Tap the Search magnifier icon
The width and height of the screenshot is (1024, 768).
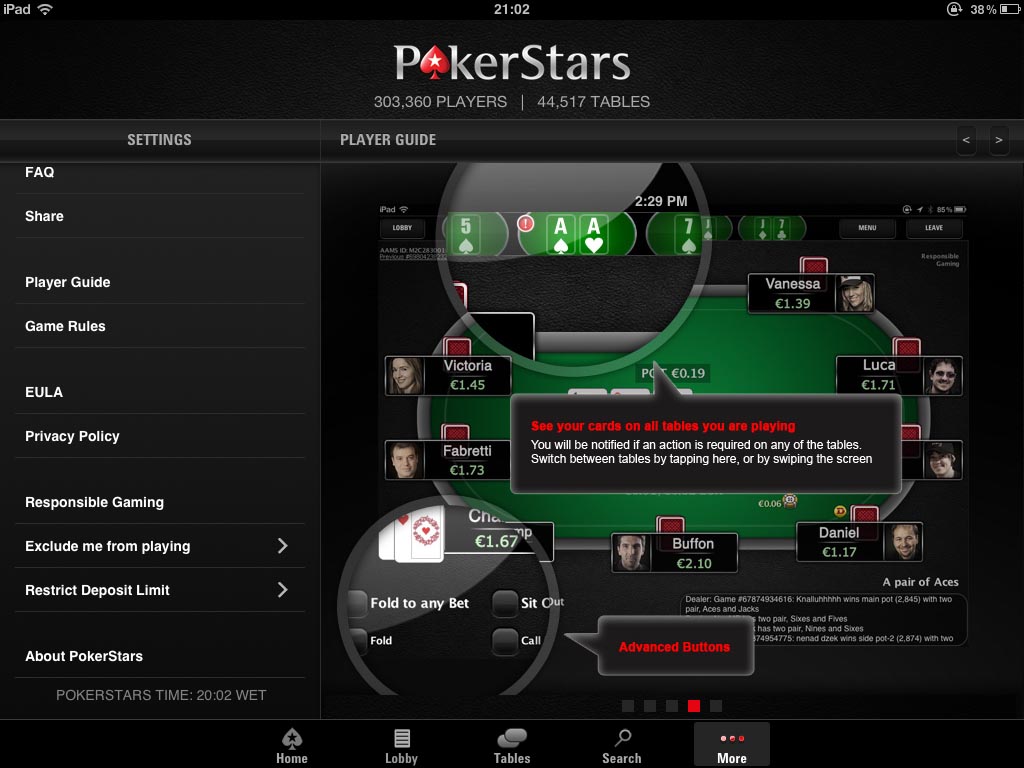[x=622, y=739]
